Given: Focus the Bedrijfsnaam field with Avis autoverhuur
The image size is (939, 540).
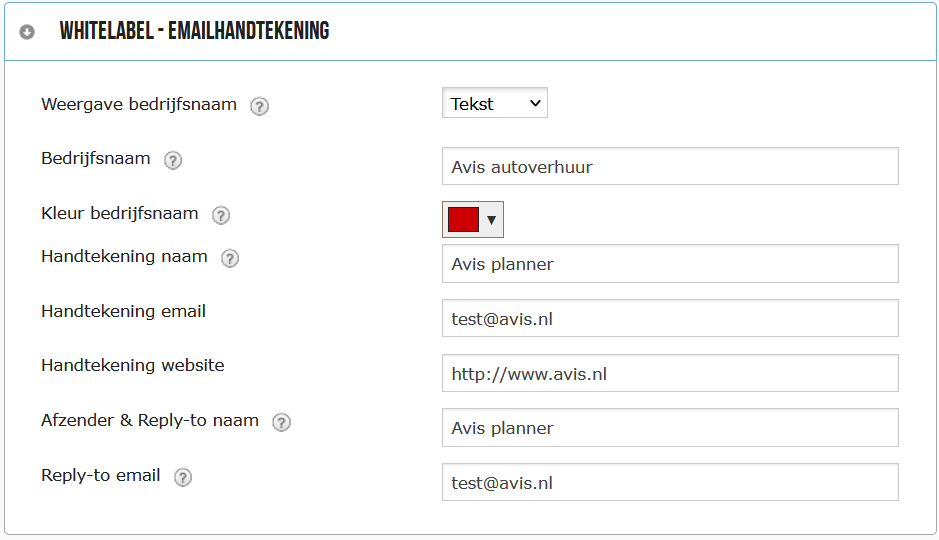Looking at the screenshot, I should pyautogui.click(x=670, y=166).
